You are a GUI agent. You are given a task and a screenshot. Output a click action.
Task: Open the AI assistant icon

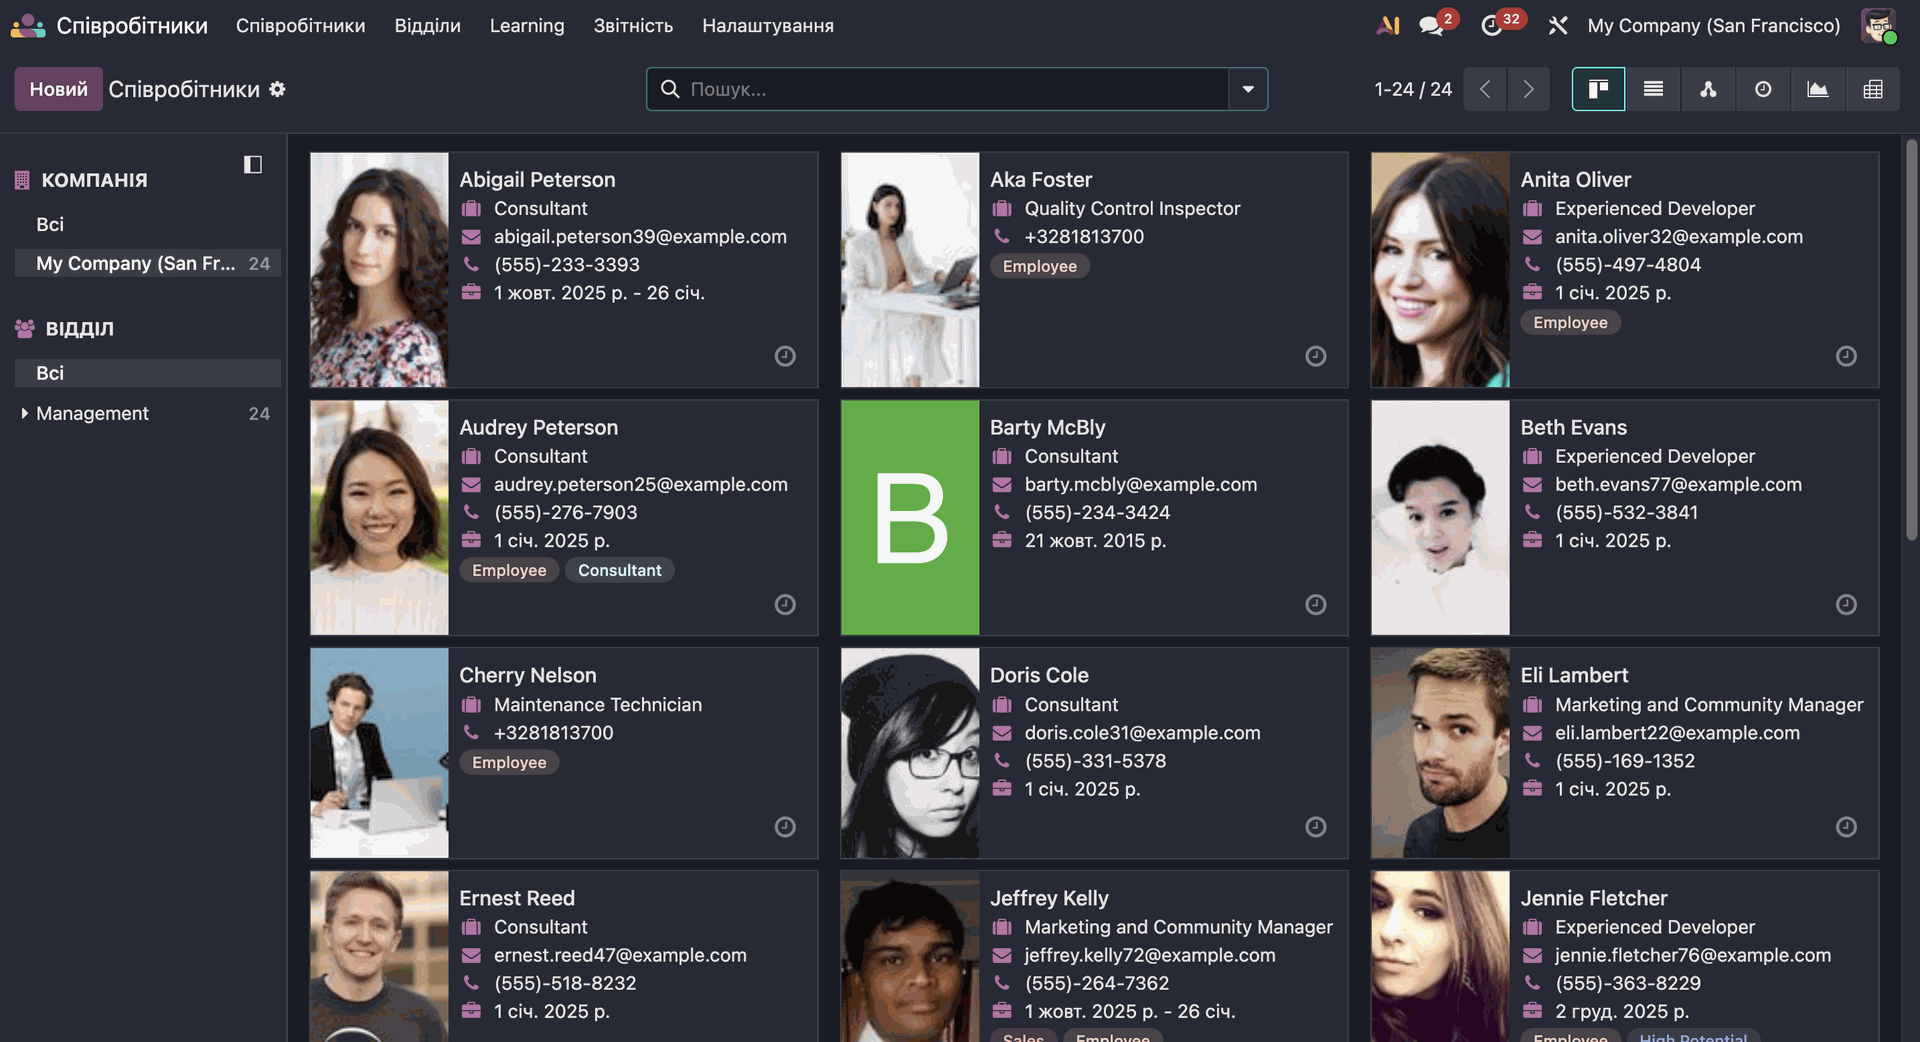click(1388, 26)
